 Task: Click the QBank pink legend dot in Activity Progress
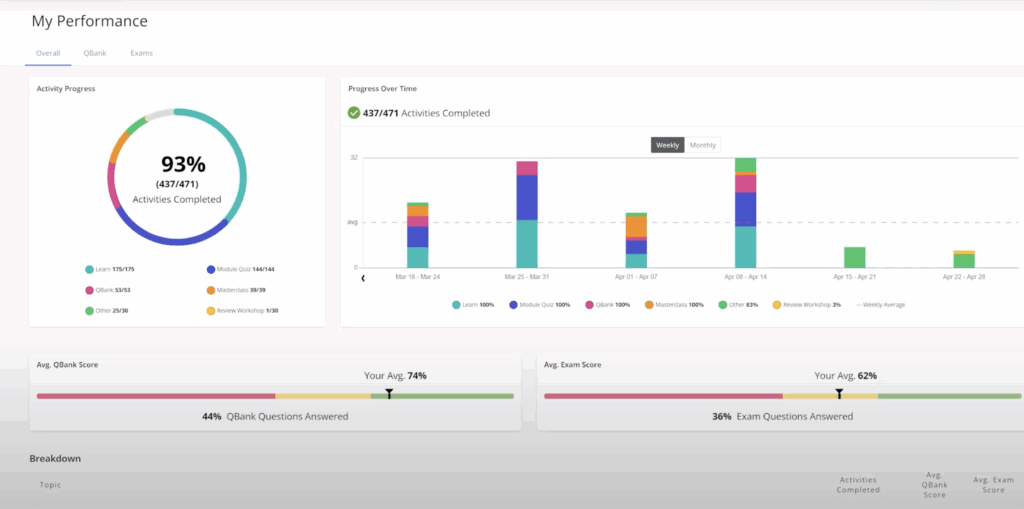click(90, 290)
